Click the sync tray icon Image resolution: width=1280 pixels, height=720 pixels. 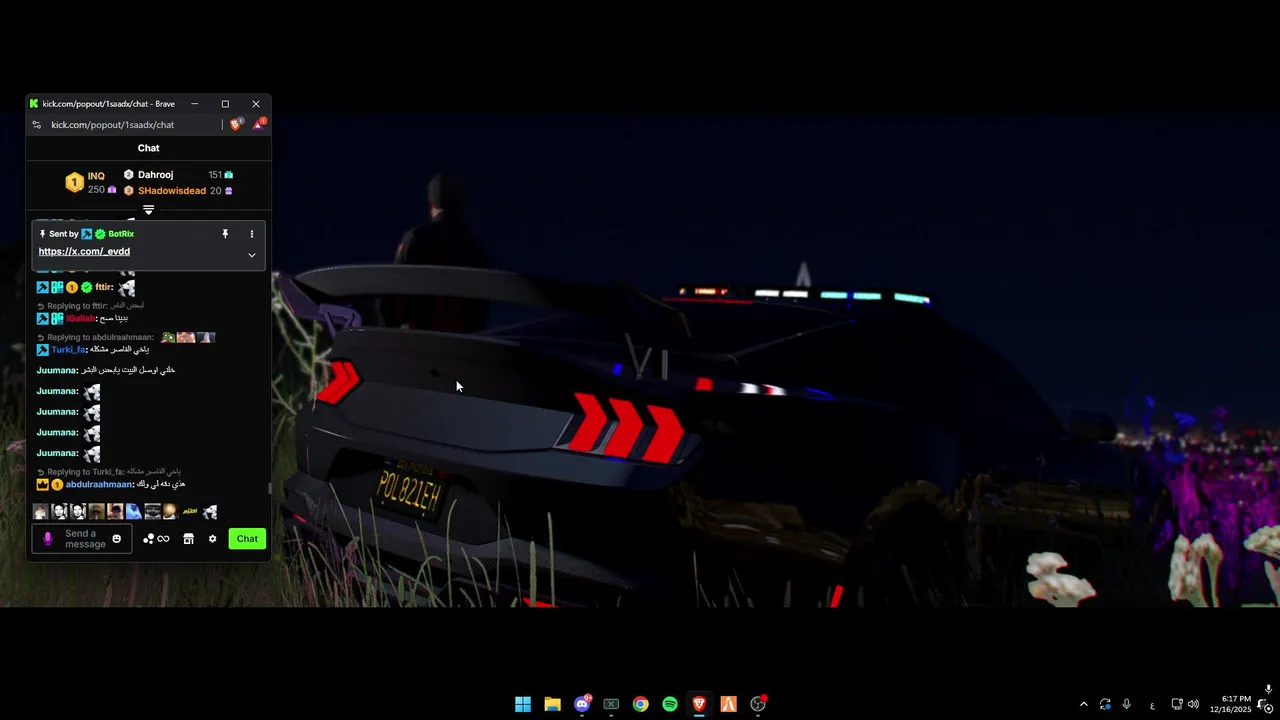(x=1105, y=705)
